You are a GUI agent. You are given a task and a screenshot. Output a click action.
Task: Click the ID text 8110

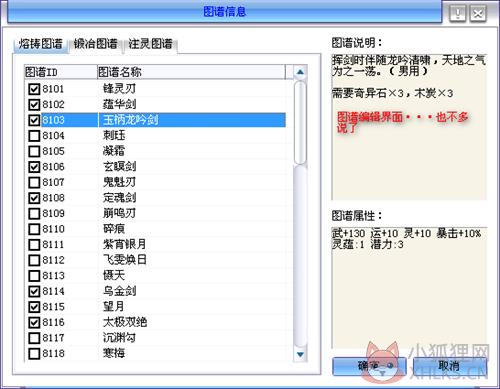(53, 229)
